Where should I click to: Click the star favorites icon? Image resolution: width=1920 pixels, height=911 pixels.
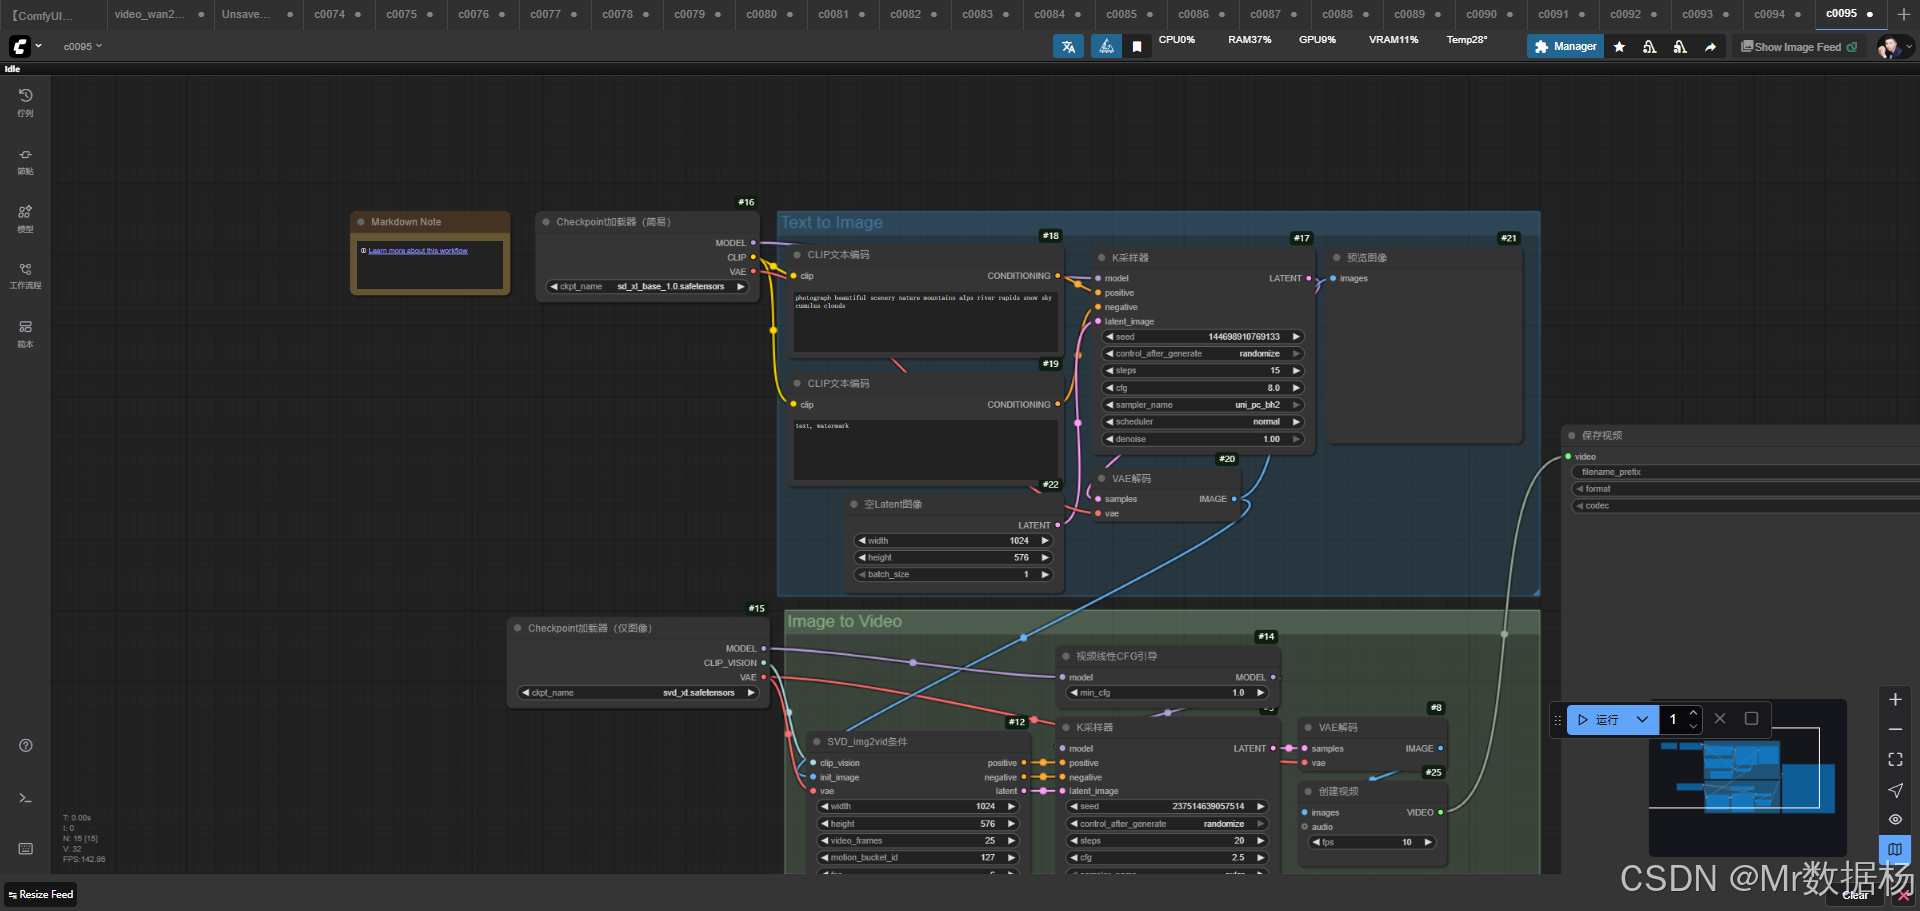tap(1619, 47)
